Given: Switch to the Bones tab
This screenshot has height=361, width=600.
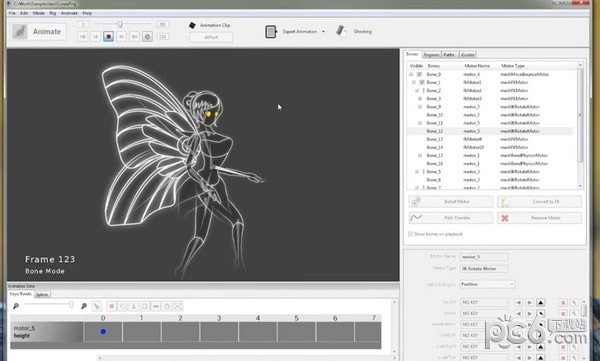Looking at the screenshot, I should 412,54.
